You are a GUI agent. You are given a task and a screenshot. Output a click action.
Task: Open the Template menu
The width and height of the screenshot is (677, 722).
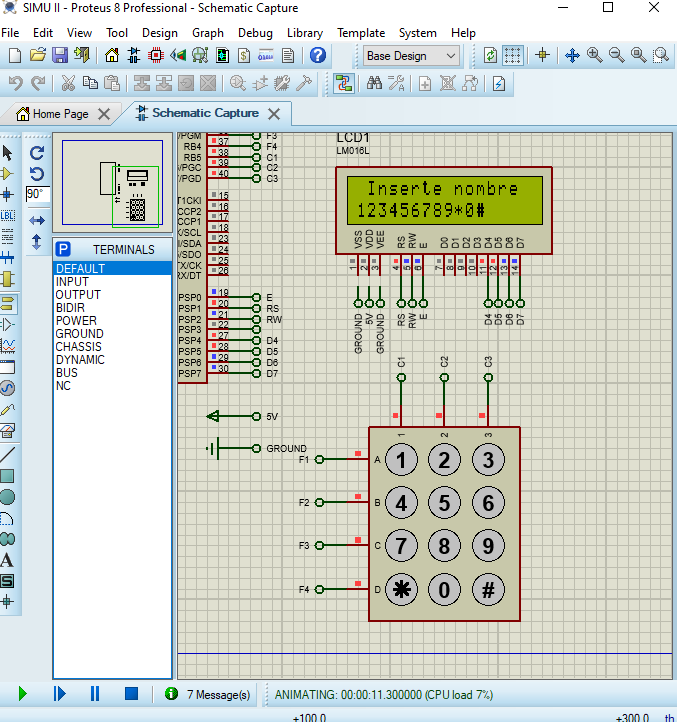coord(361,33)
